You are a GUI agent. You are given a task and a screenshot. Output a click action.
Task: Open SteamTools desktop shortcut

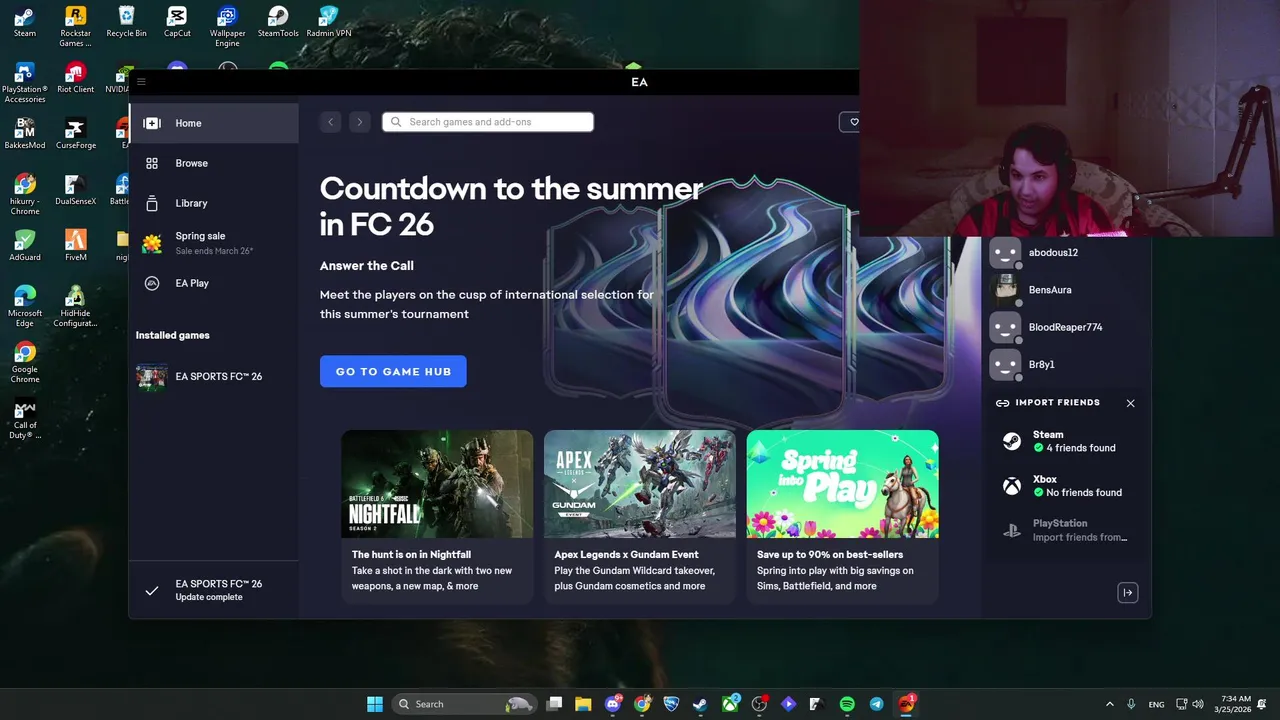point(278,21)
